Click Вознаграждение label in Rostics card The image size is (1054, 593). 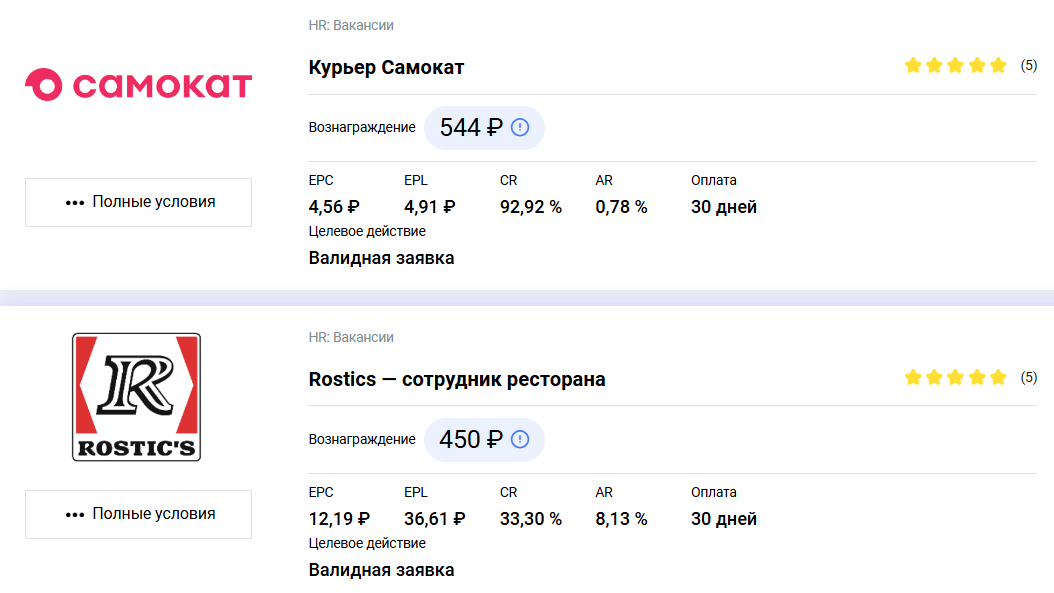(x=362, y=440)
